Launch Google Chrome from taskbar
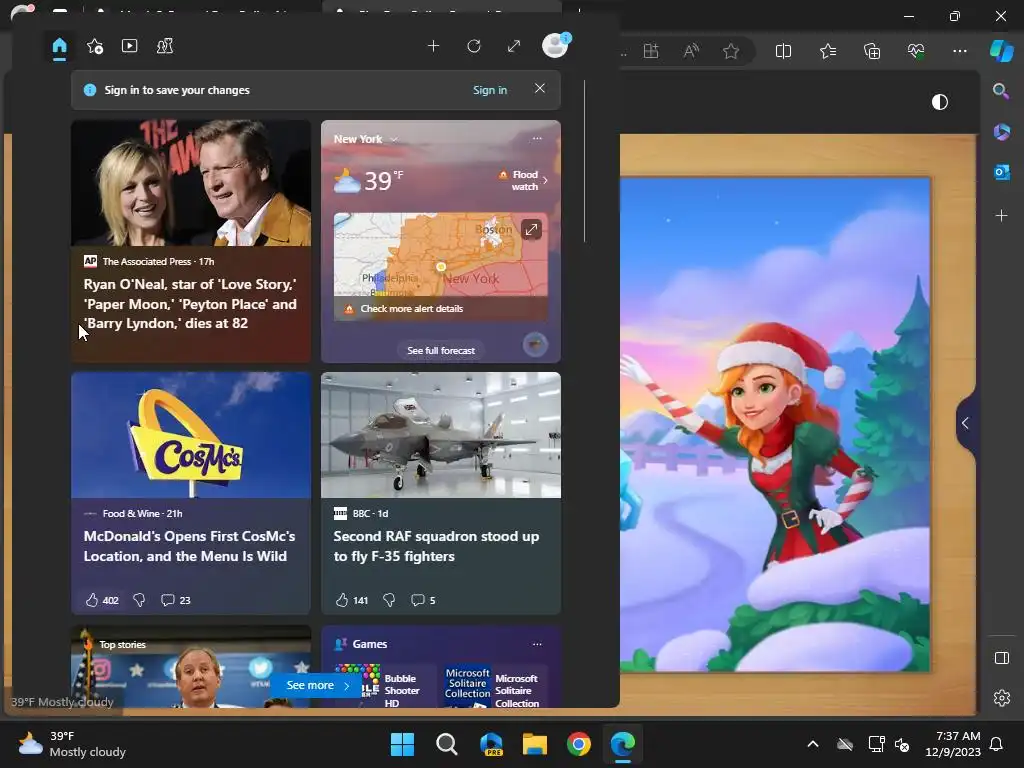Viewport: 1024px width, 768px height. tap(579, 744)
